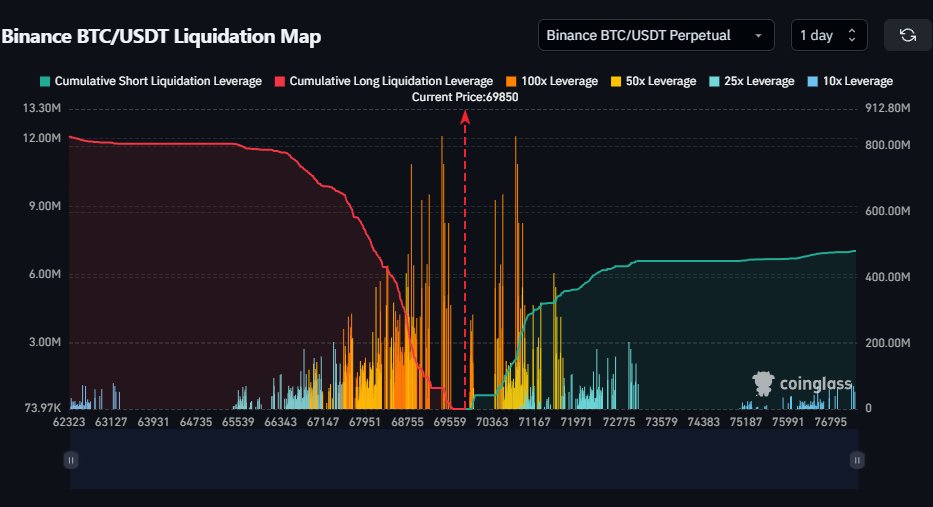The image size is (933, 507).
Task: Click the 400.00M right axis label
Action: coord(887,277)
